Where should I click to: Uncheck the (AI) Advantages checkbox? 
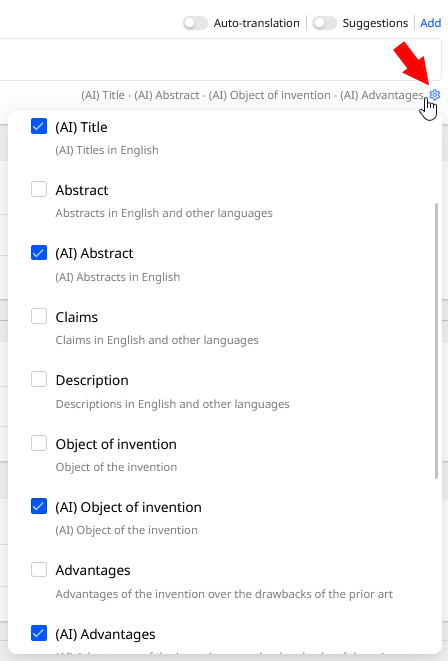pos(39,633)
